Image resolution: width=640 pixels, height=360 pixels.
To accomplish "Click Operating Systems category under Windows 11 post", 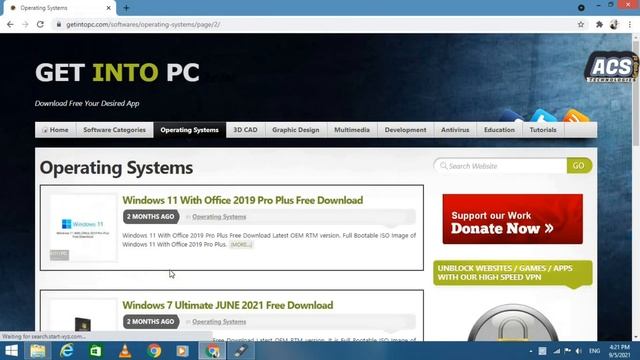I will point(219,217).
